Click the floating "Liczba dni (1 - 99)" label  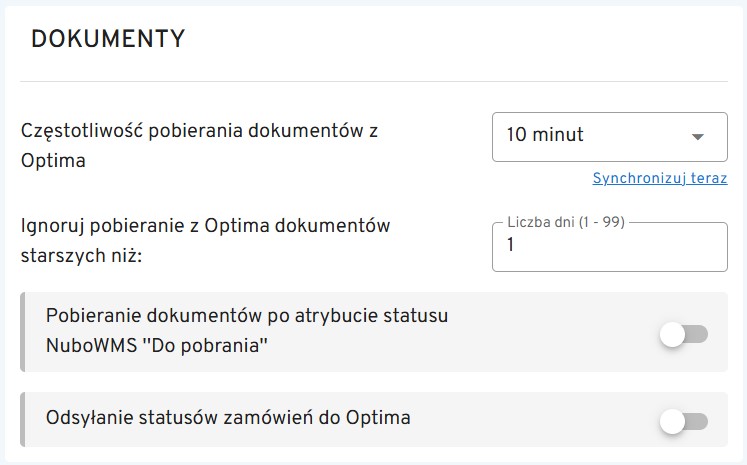(566, 222)
